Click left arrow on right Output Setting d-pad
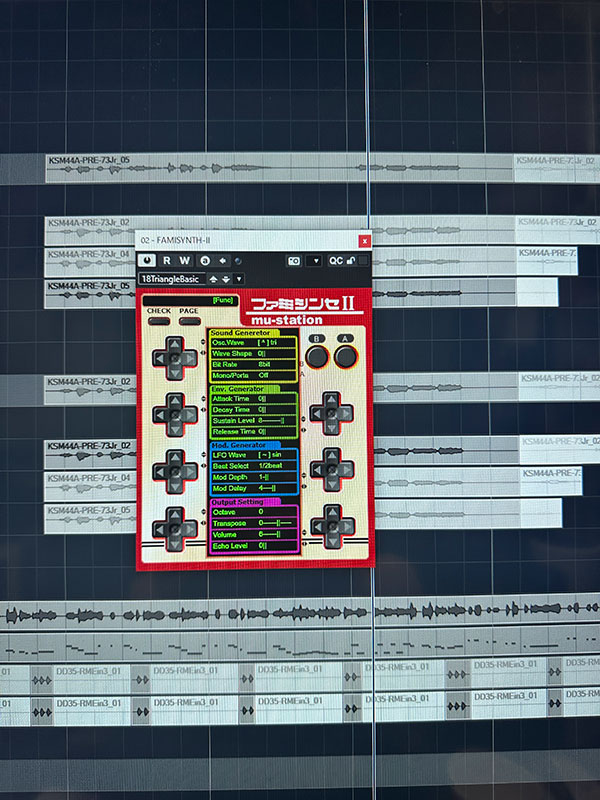 click(x=317, y=527)
